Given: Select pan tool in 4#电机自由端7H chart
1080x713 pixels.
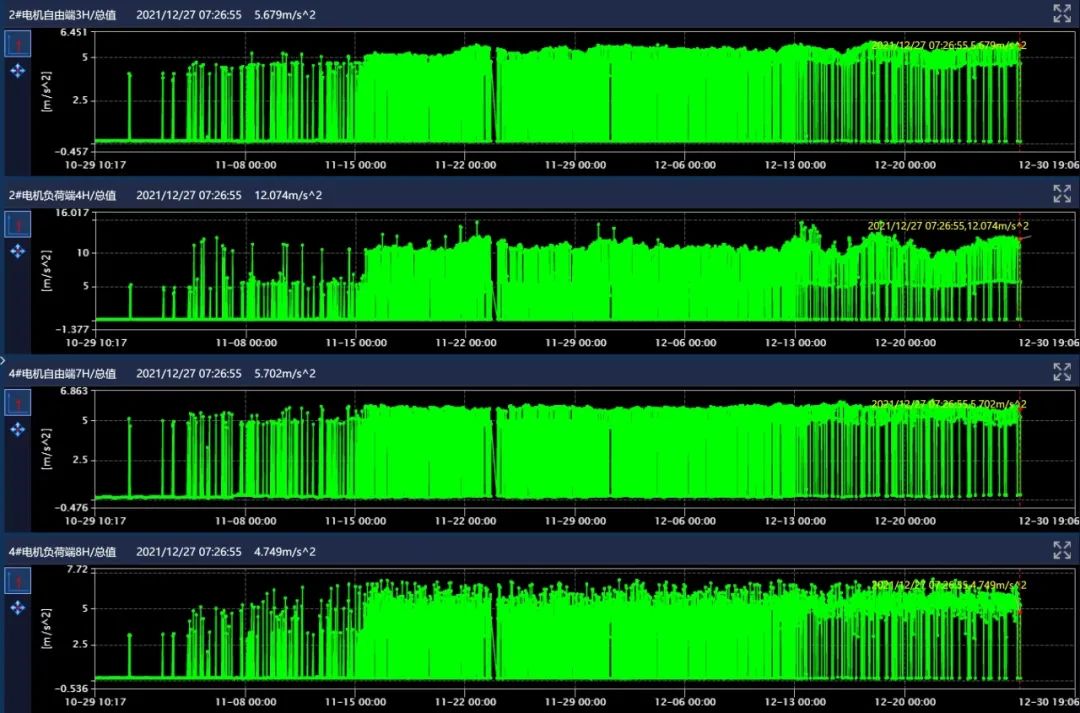Looking at the screenshot, I should [x=18, y=429].
